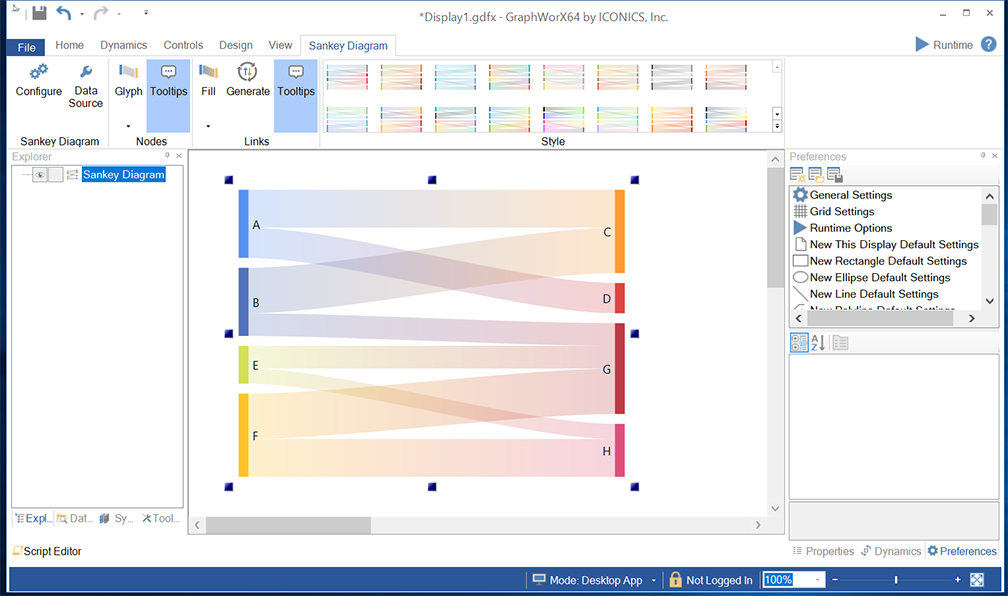Click the fit-to-window icon in status bar
The width and height of the screenshot is (1008, 596).
coord(977,580)
